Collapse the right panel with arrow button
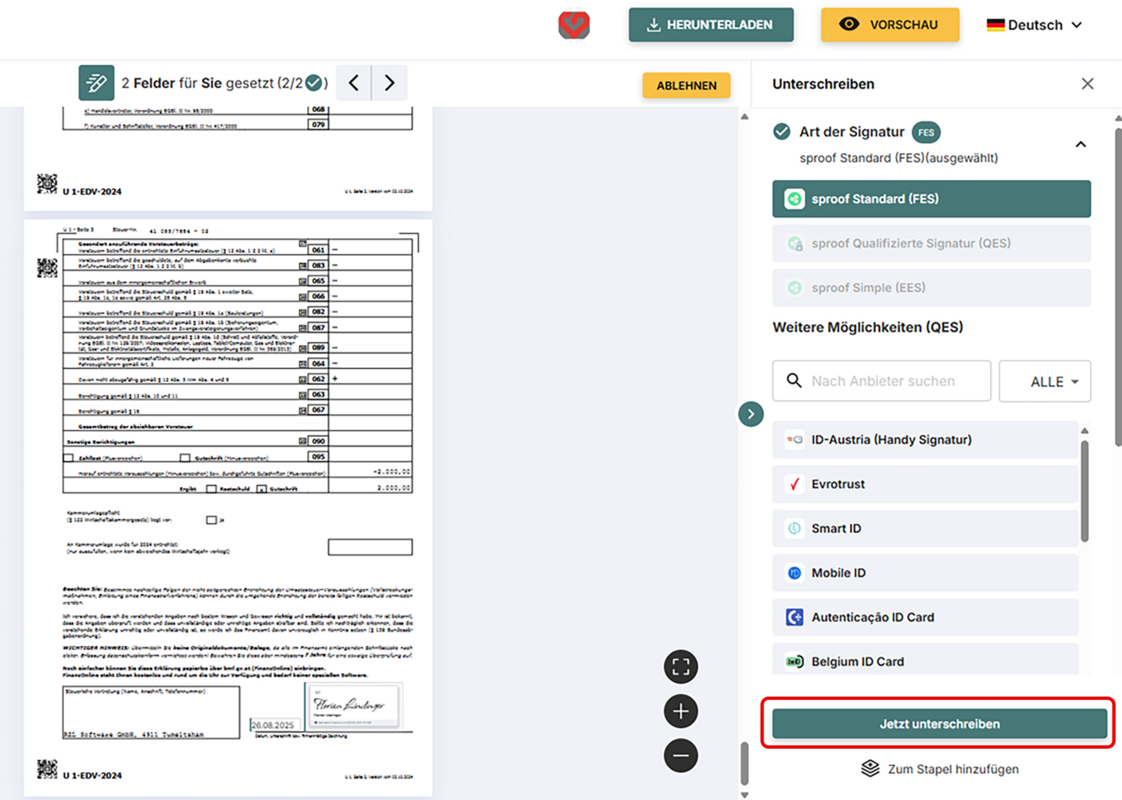This screenshot has width=1122, height=800. (x=751, y=414)
